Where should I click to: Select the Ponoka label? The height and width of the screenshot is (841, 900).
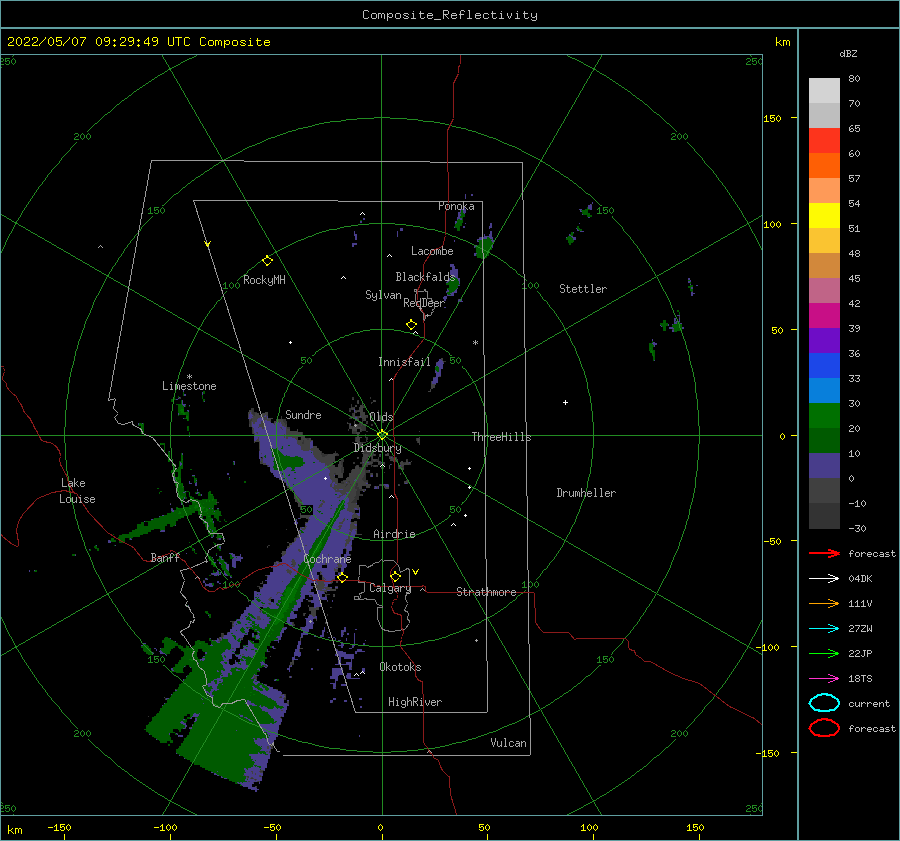click(x=456, y=206)
